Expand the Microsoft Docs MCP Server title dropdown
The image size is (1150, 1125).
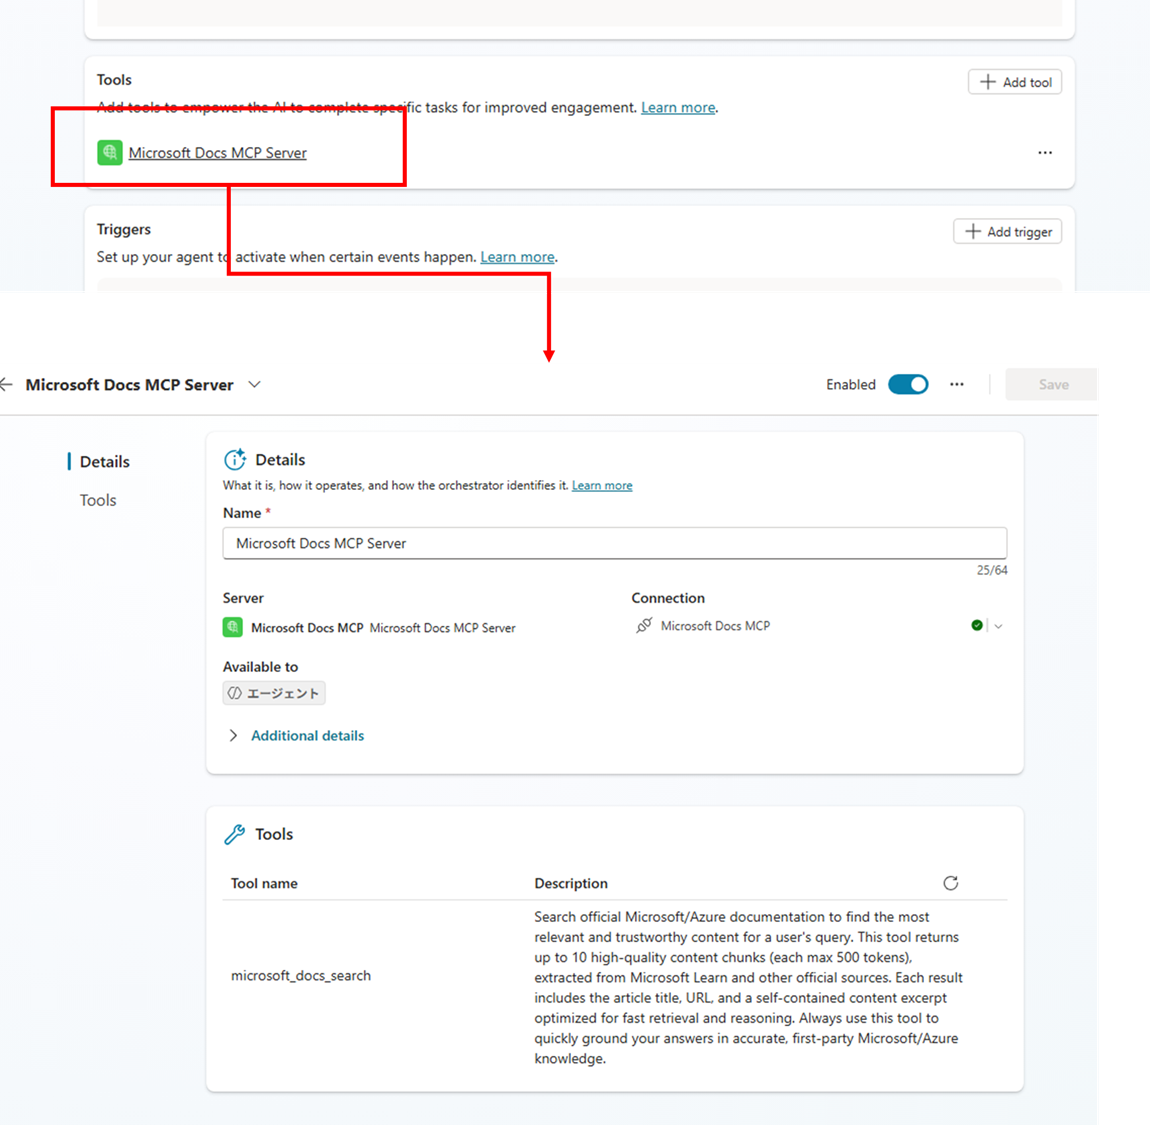coord(254,384)
